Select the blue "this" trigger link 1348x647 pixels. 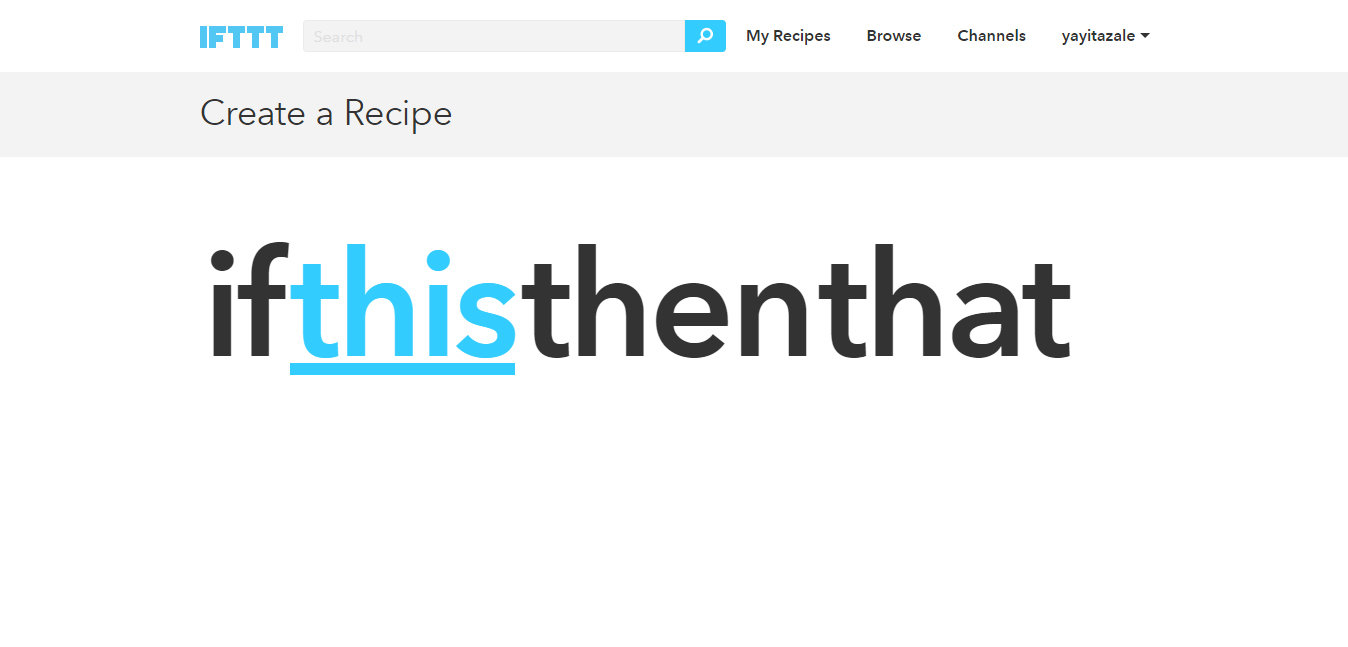click(402, 305)
